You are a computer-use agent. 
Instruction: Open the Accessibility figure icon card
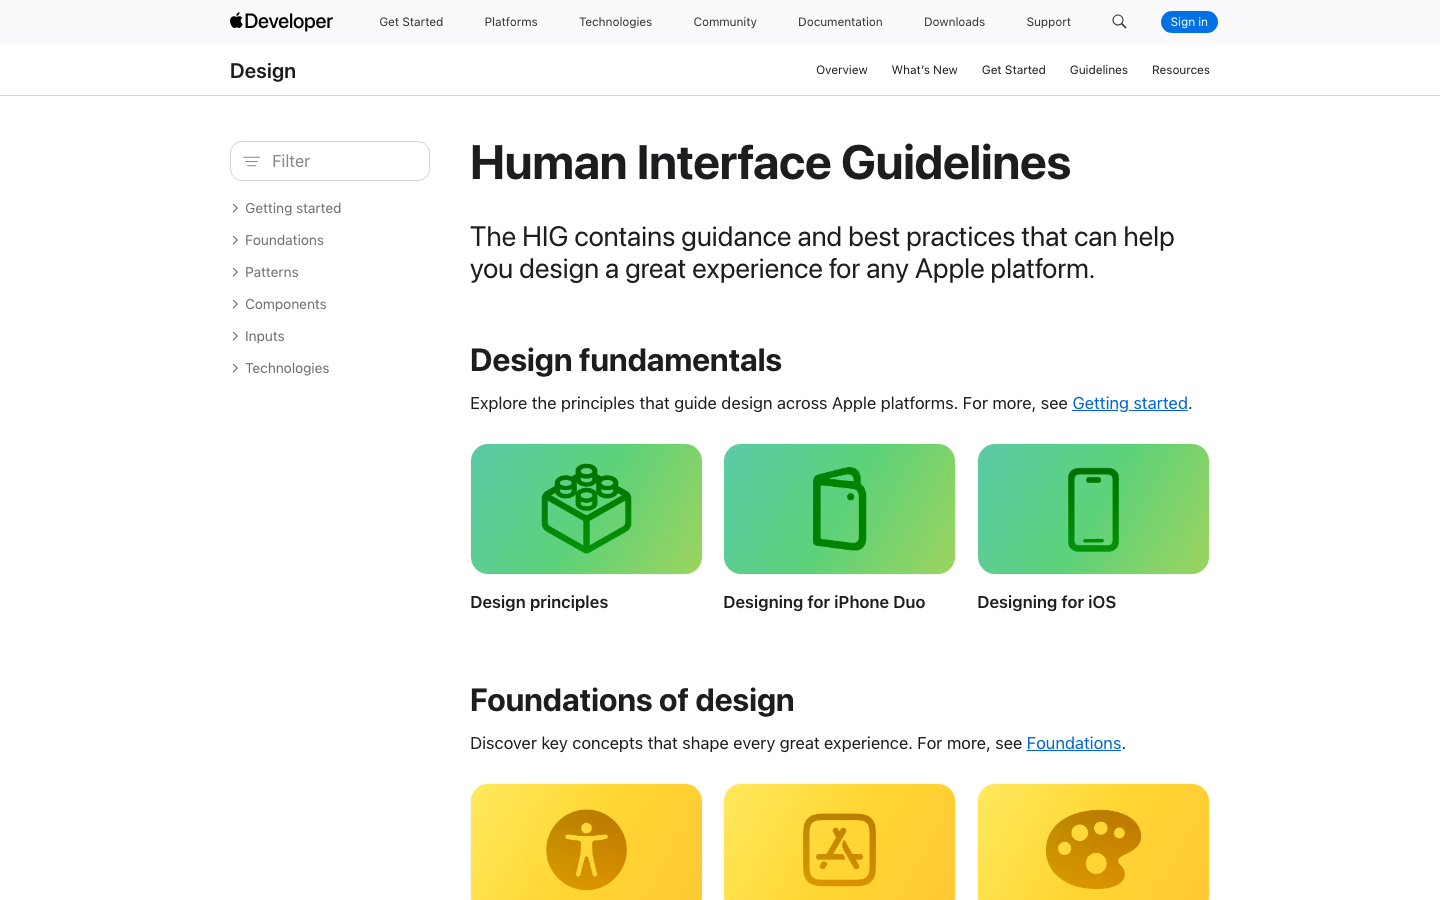pyautogui.click(x=586, y=842)
